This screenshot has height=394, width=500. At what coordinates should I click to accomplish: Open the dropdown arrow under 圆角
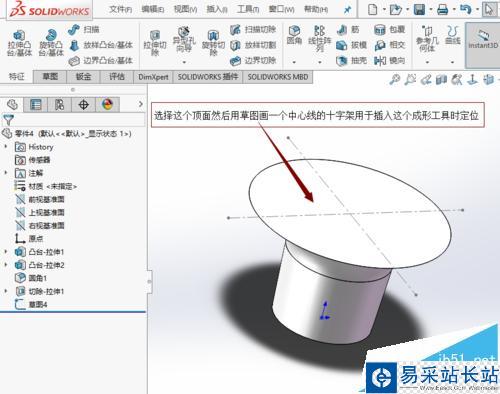pyautogui.click(x=294, y=62)
